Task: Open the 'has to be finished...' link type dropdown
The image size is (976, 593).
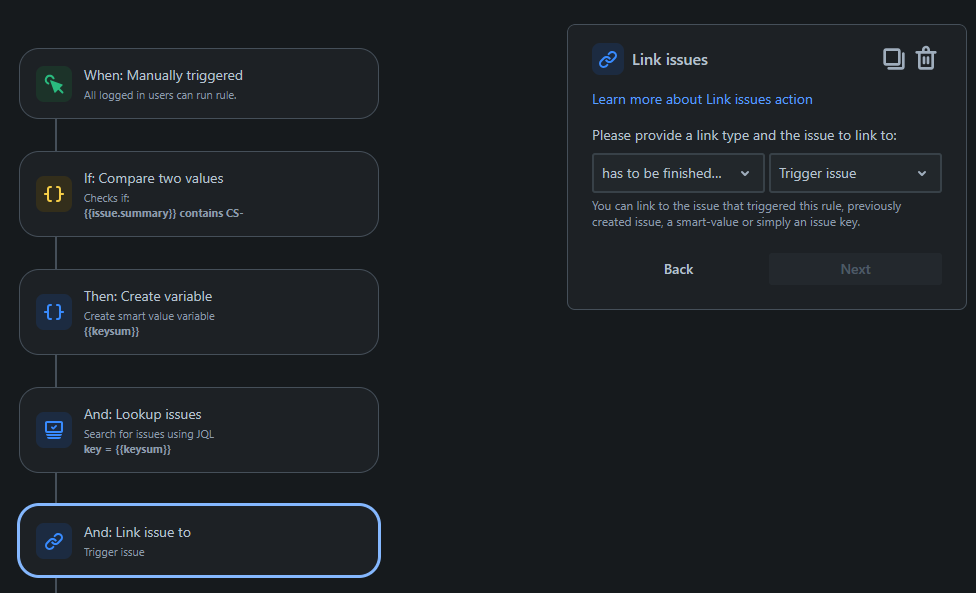Action: pyautogui.click(x=678, y=172)
